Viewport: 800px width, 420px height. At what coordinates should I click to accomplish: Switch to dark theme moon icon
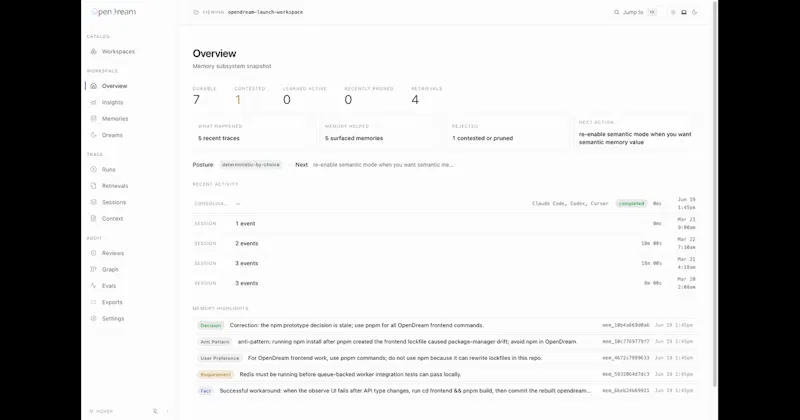[694, 12]
